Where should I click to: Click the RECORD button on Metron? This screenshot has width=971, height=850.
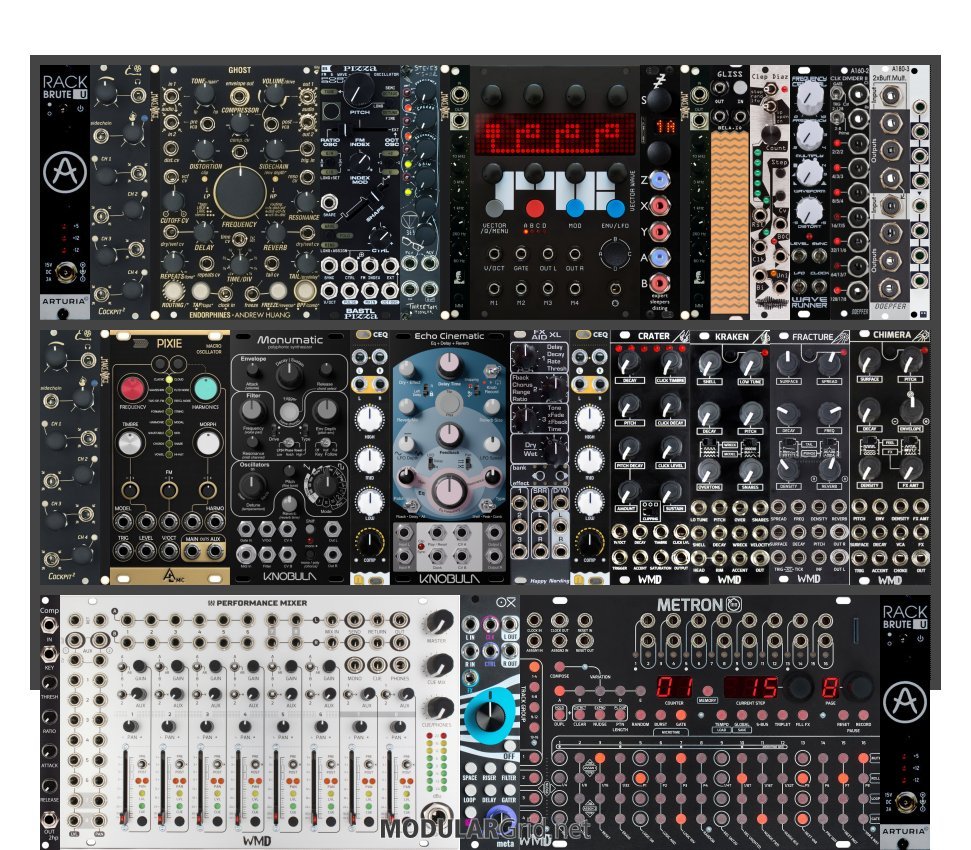(x=863, y=716)
